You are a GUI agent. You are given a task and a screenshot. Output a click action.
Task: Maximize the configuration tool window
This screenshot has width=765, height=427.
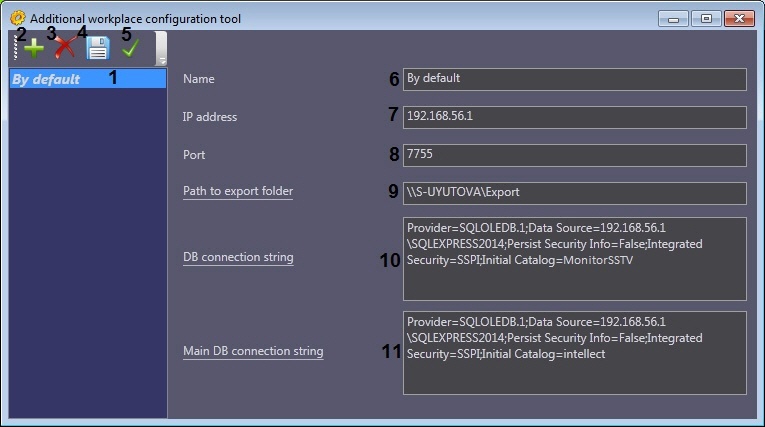point(706,18)
